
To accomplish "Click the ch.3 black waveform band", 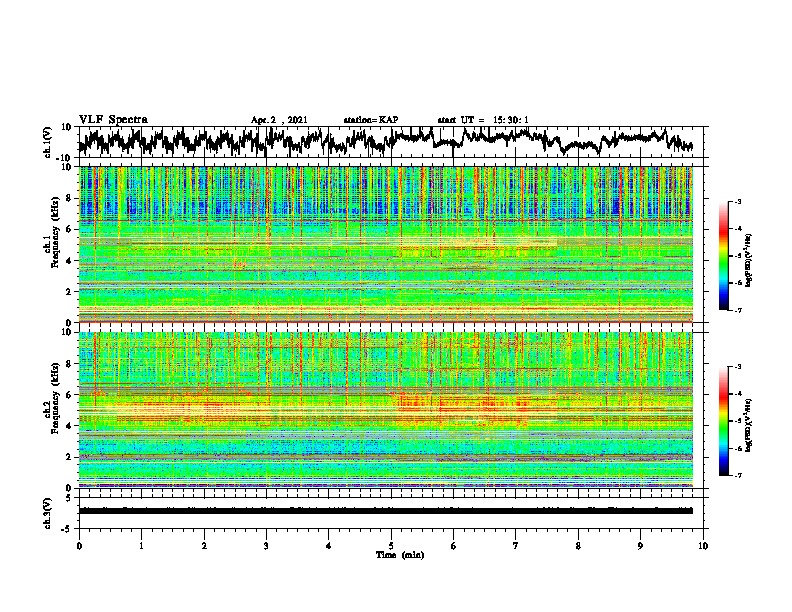I will coord(386,511).
